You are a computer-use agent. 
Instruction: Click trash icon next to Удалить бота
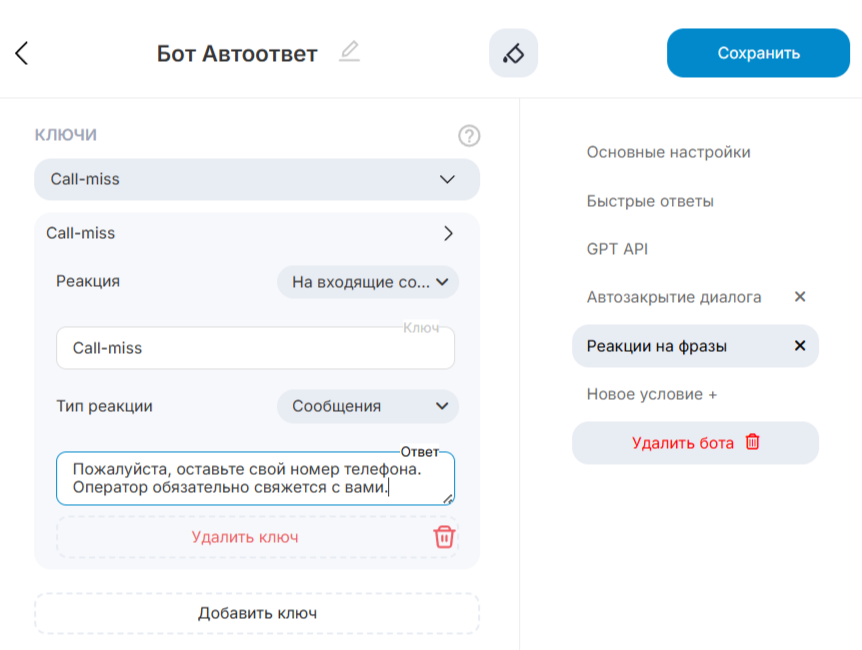[753, 442]
